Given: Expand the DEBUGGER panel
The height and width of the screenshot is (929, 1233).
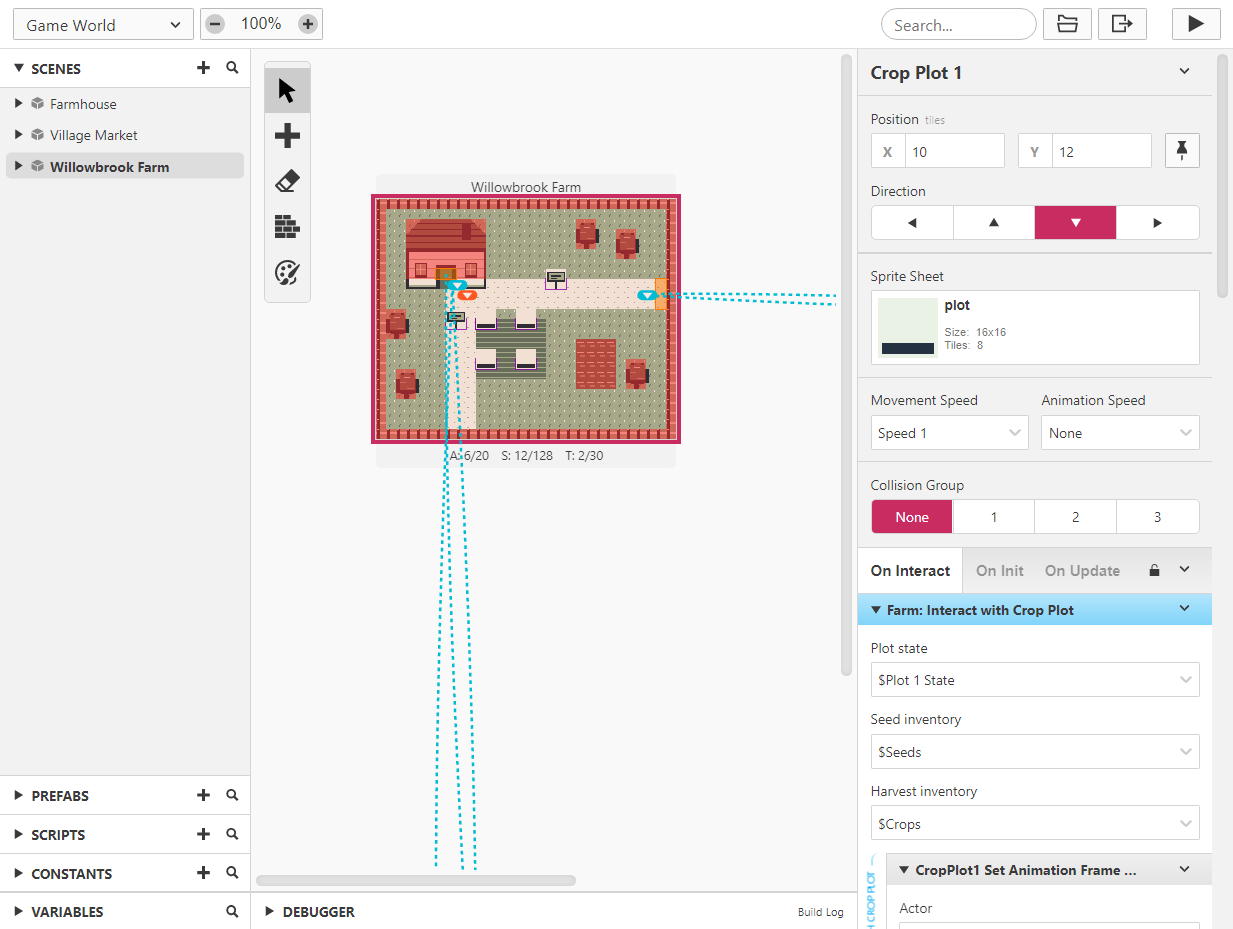Looking at the screenshot, I should pyautogui.click(x=270, y=912).
